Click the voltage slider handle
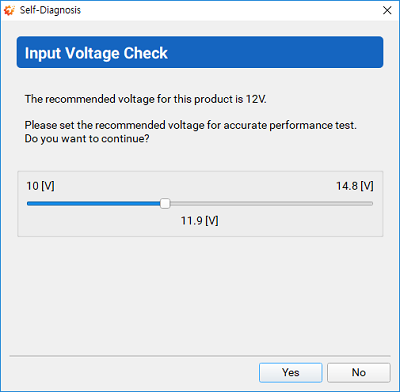 coord(165,203)
